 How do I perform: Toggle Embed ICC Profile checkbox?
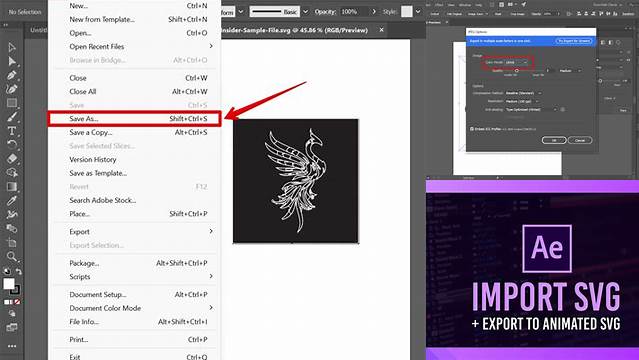click(x=472, y=129)
